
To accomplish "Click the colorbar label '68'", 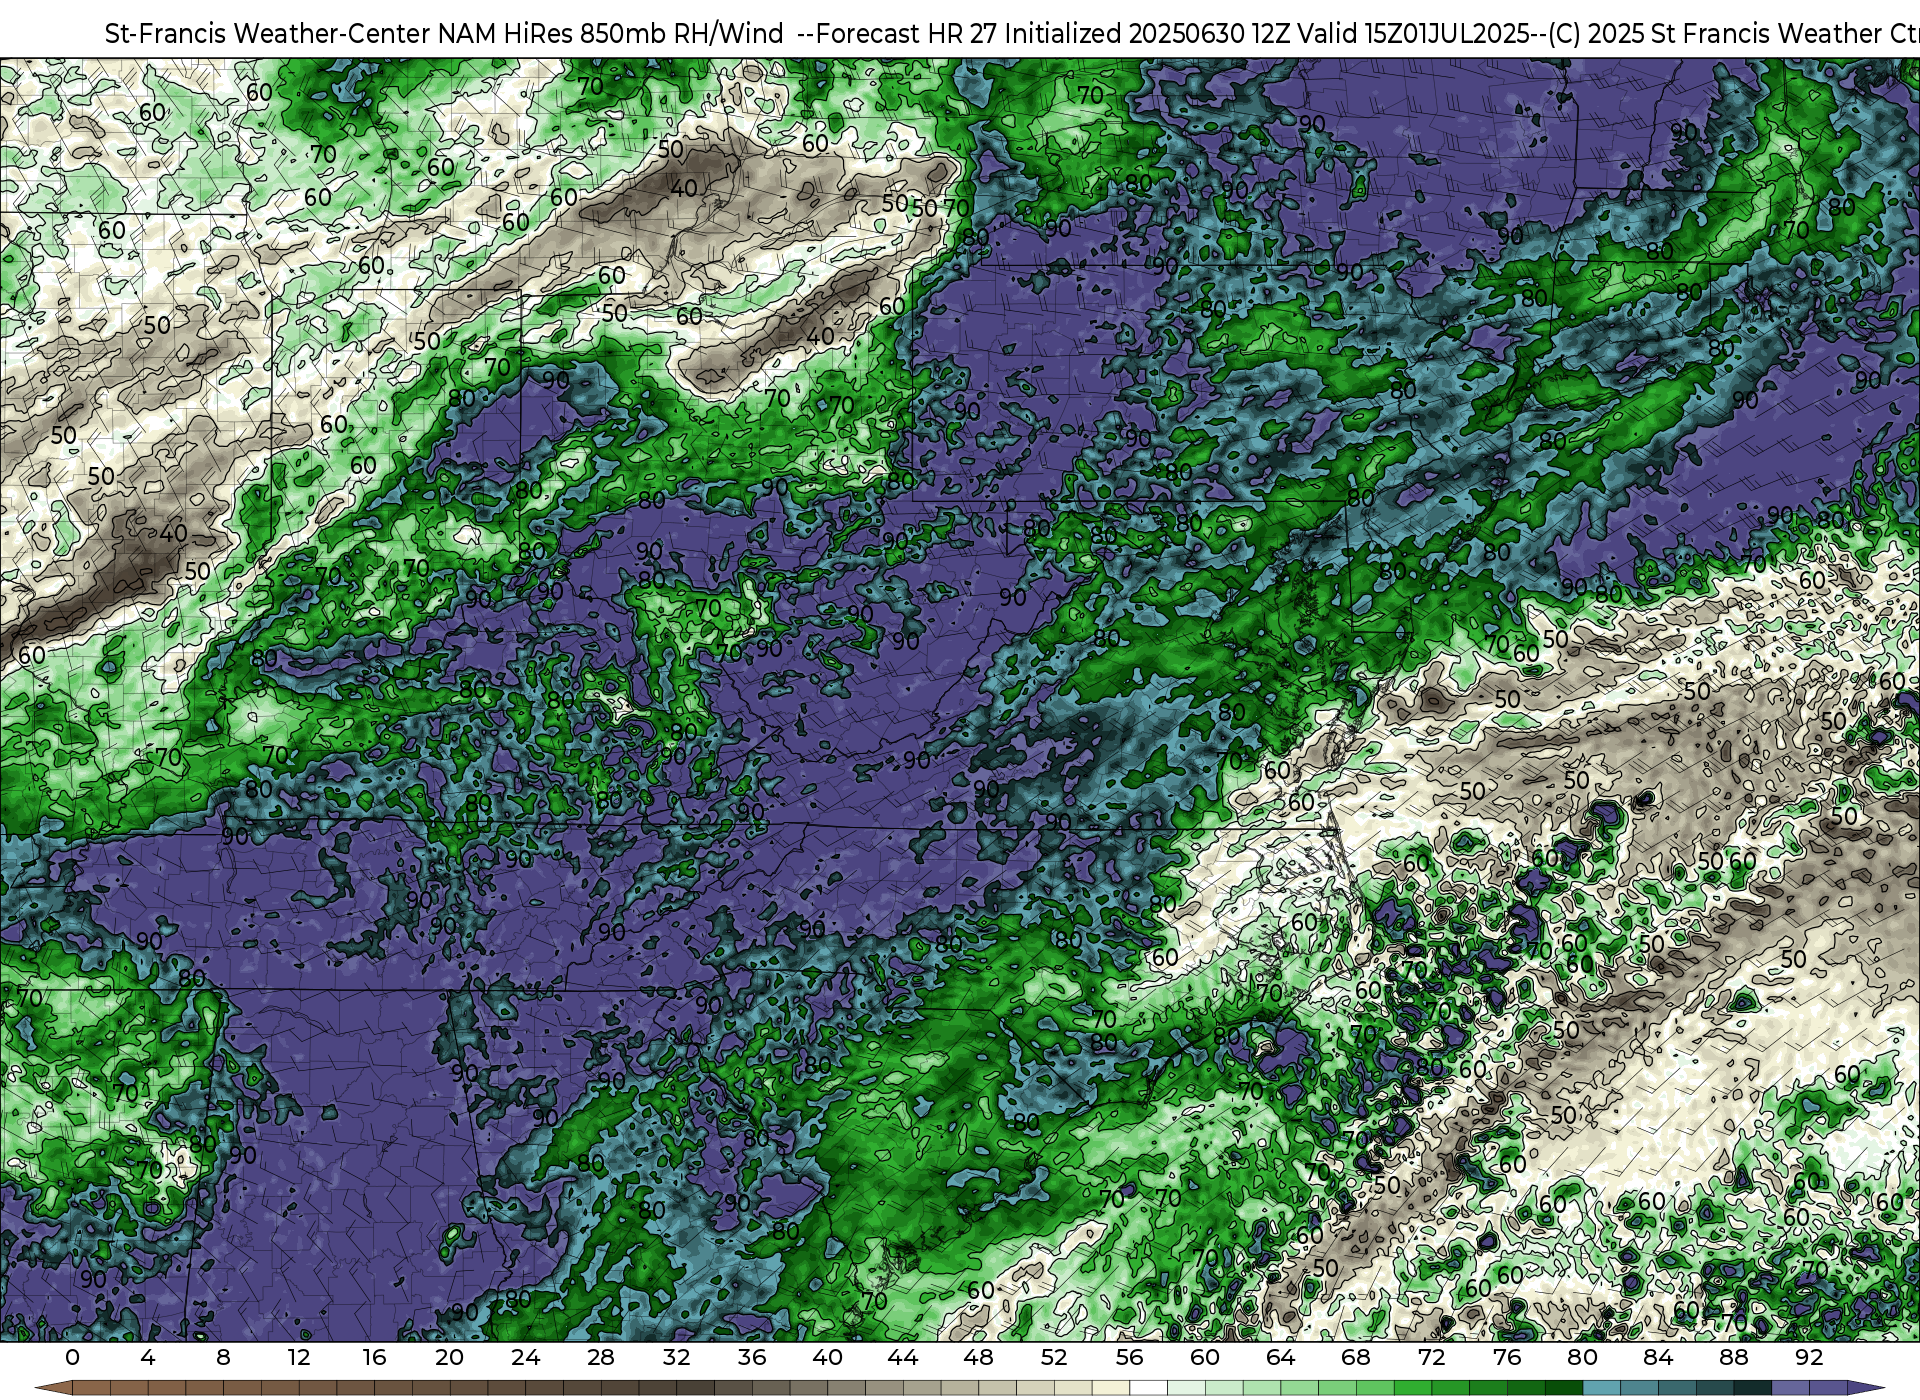I will coord(1356,1357).
